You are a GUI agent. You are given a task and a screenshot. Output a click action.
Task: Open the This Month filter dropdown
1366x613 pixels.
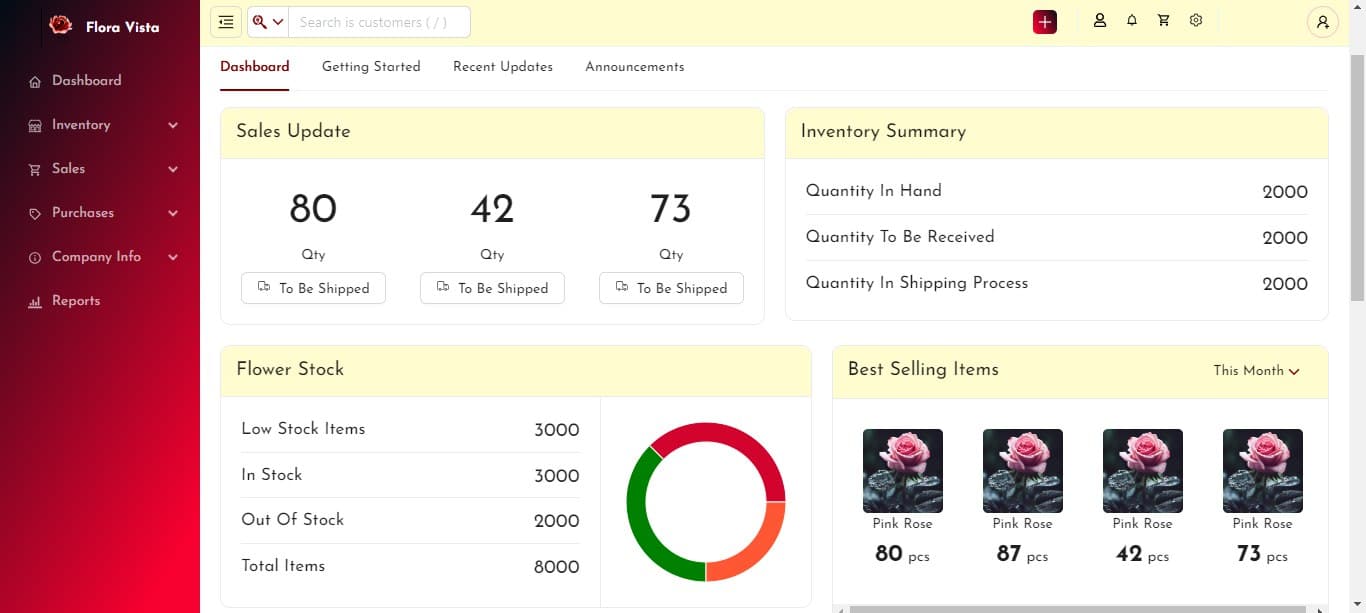[1256, 371]
